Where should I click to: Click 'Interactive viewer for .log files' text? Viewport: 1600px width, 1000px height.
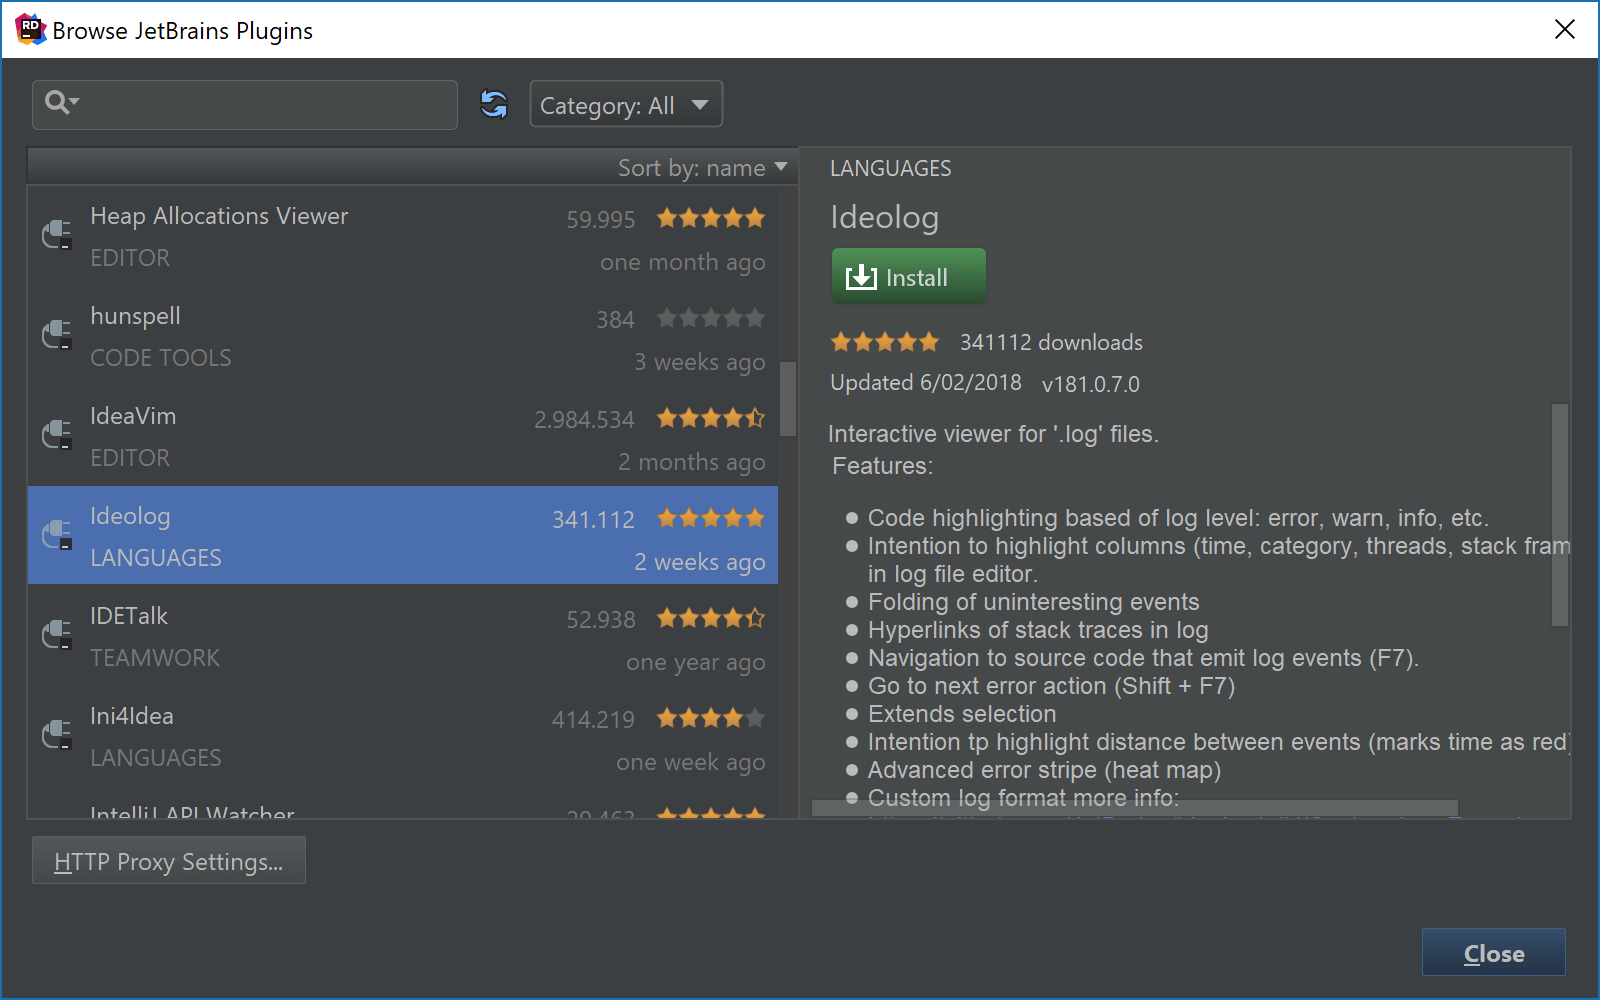[x=993, y=434]
